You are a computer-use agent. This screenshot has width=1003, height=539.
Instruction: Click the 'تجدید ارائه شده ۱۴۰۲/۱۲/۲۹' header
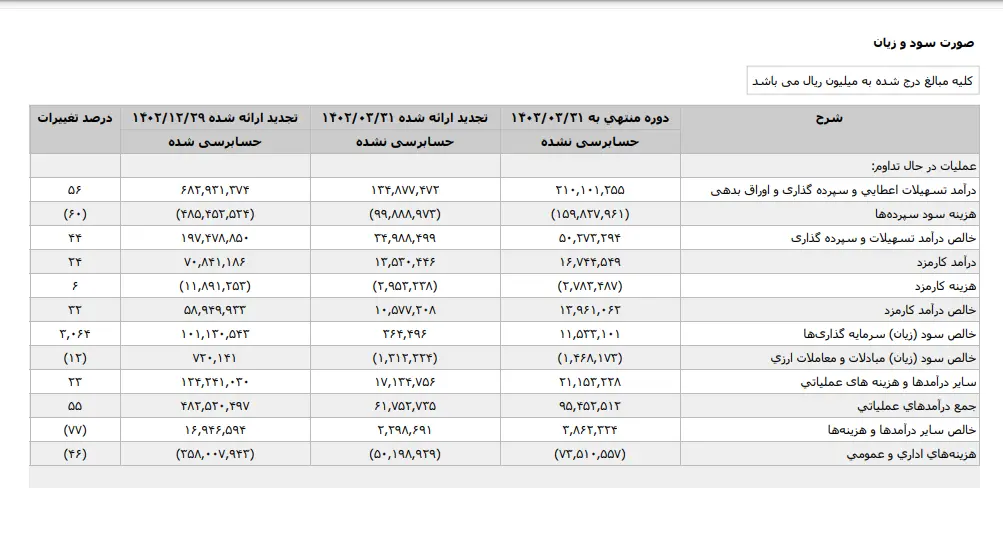tap(215, 118)
